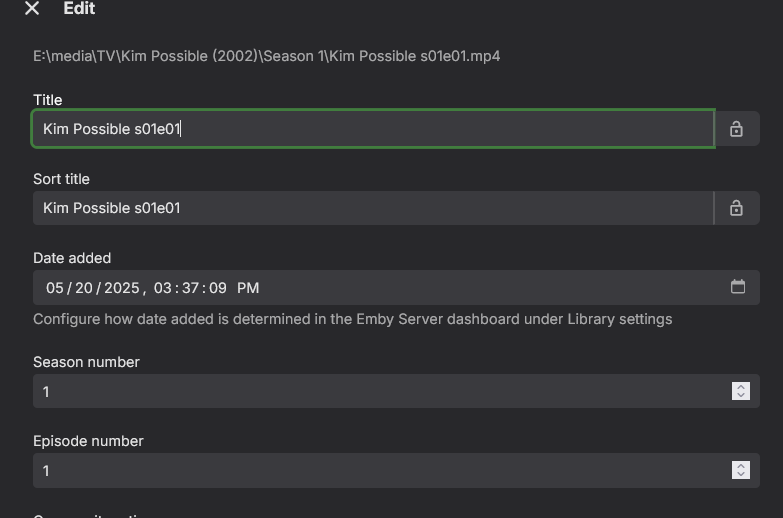Screen dimensions: 783x518
Task: Click into the Sort title field
Action: pos(372,208)
